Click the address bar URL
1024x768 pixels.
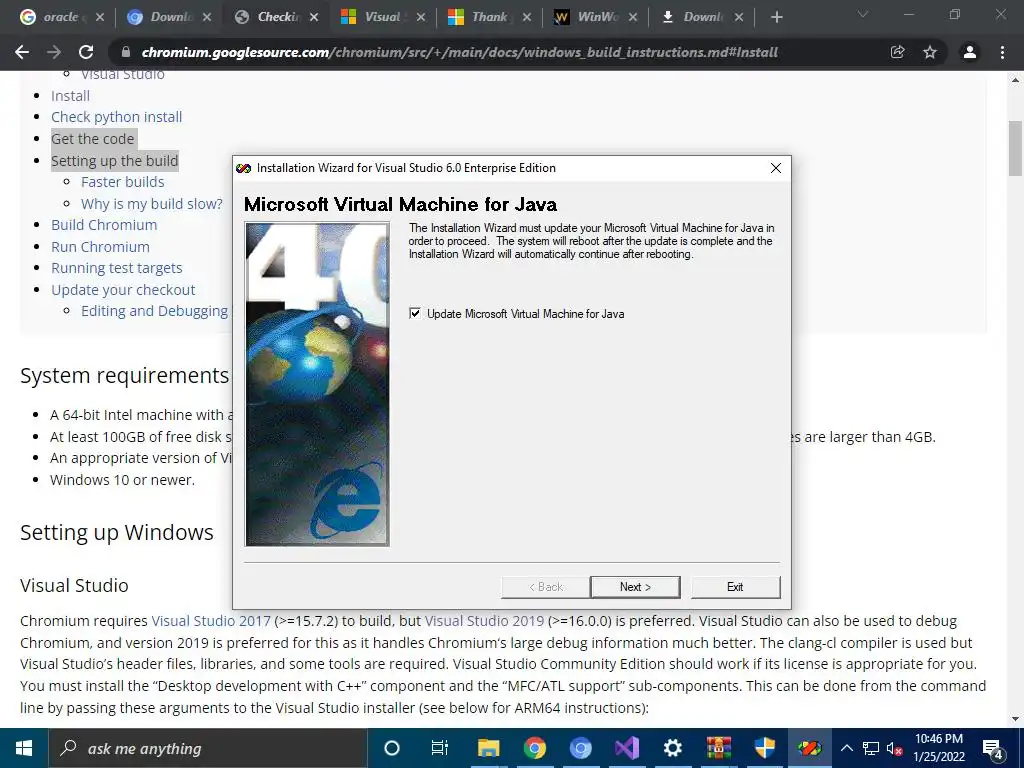(459, 52)
